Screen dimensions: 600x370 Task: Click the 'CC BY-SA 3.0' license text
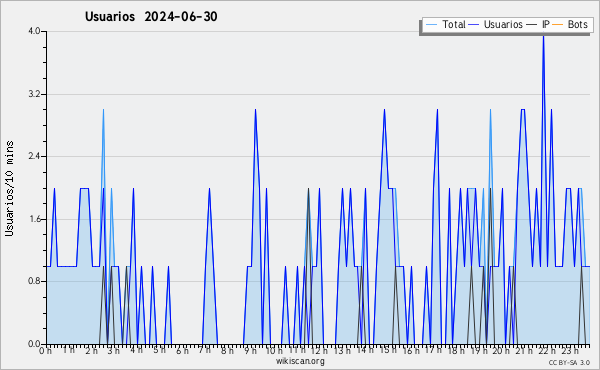(x=569, y=363)
